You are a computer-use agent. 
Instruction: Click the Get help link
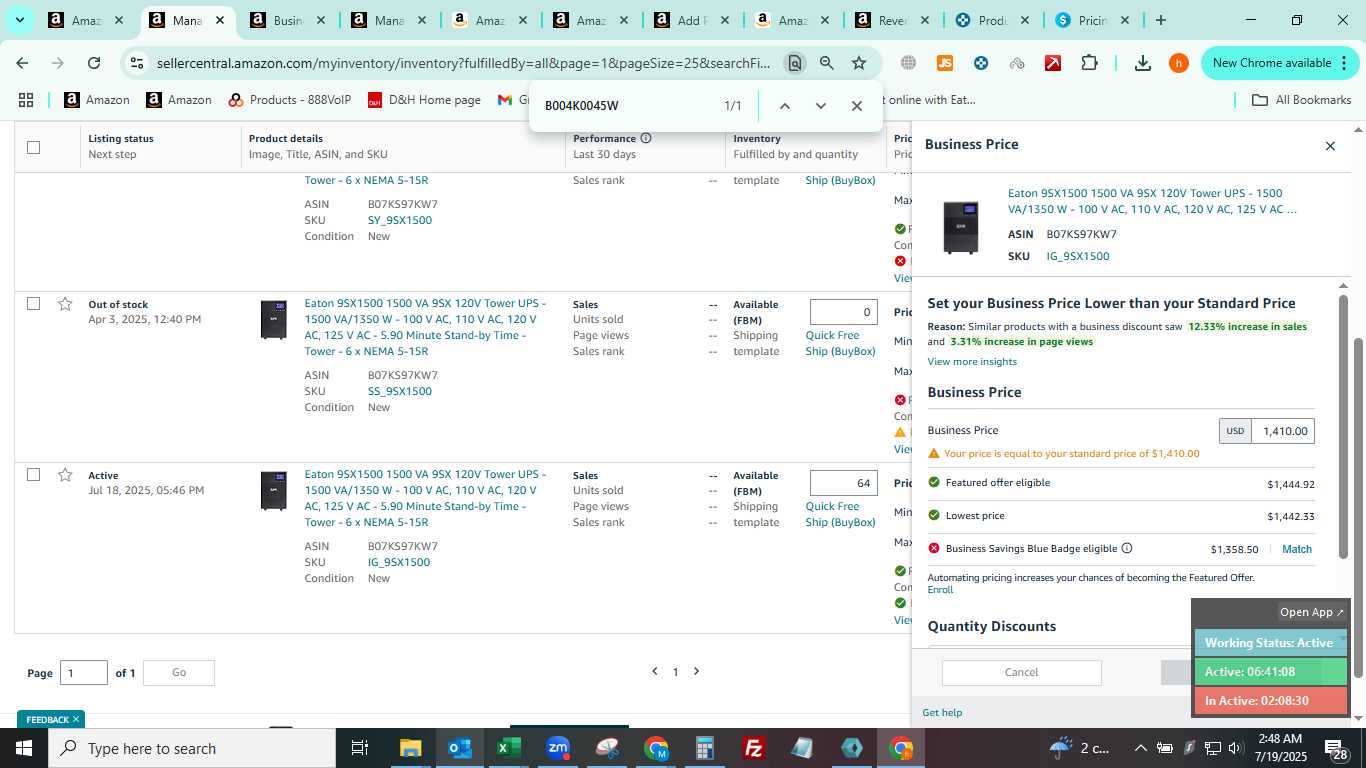click(x=942, y=712)
